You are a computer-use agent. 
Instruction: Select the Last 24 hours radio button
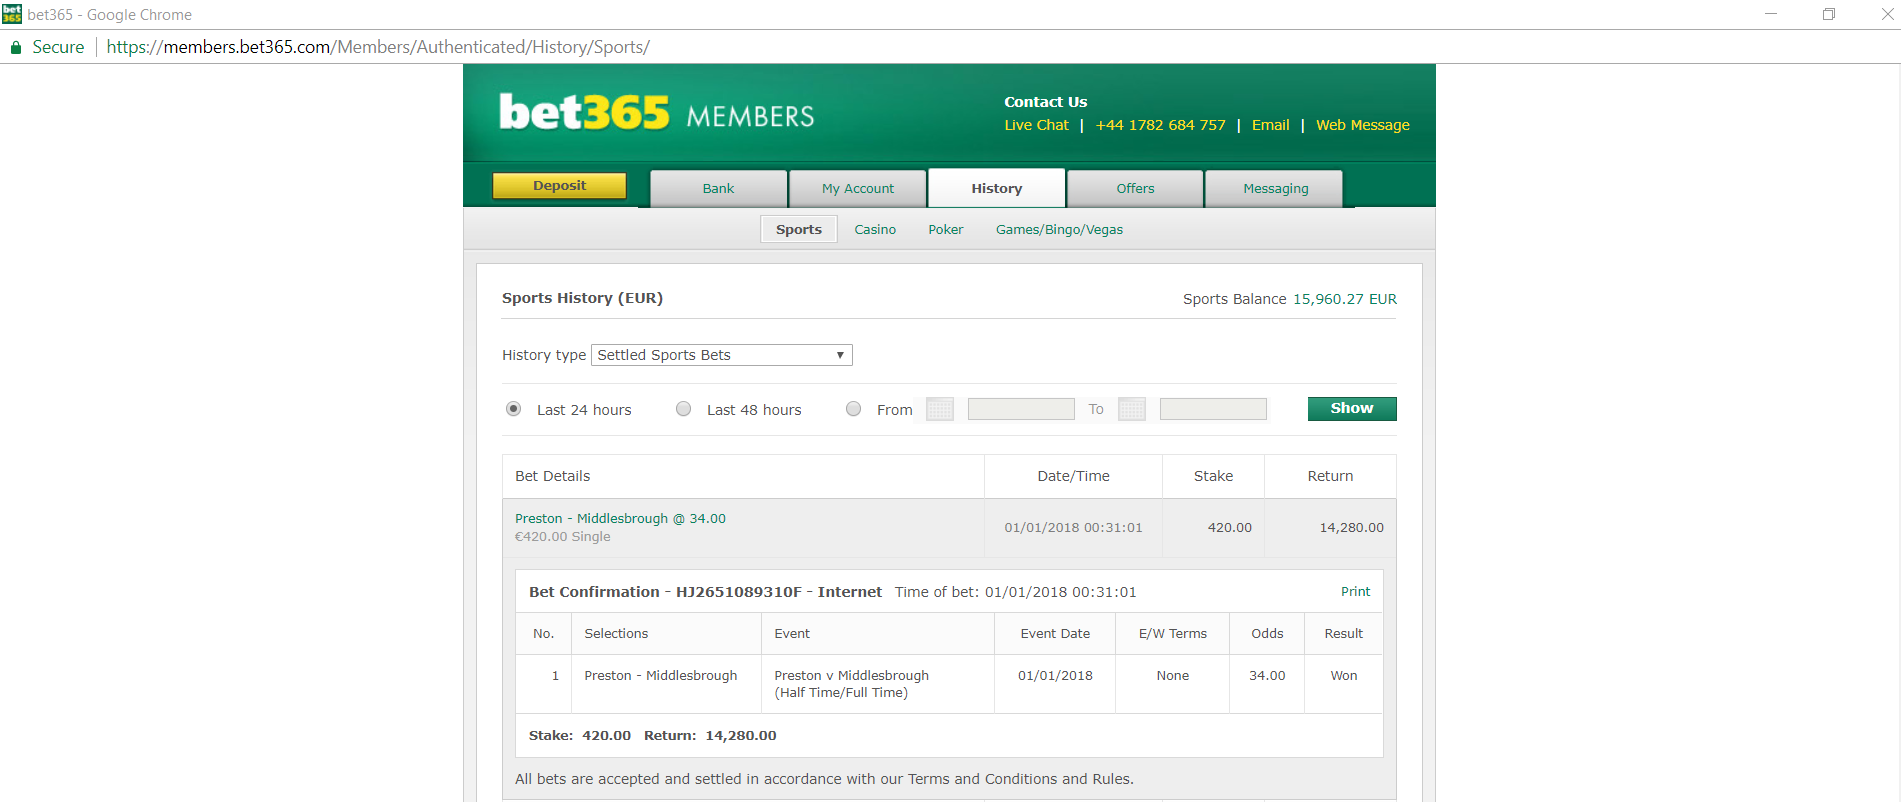point(514,409)
